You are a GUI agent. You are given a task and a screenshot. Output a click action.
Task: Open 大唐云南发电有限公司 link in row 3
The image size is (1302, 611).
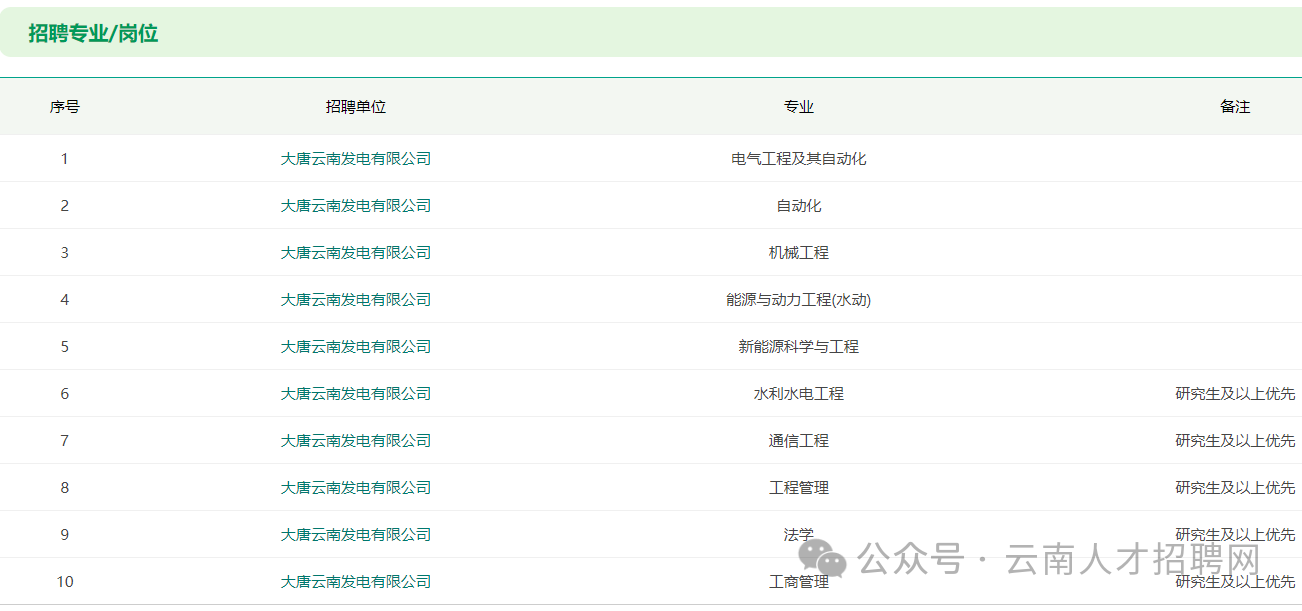tap(355, 252)
